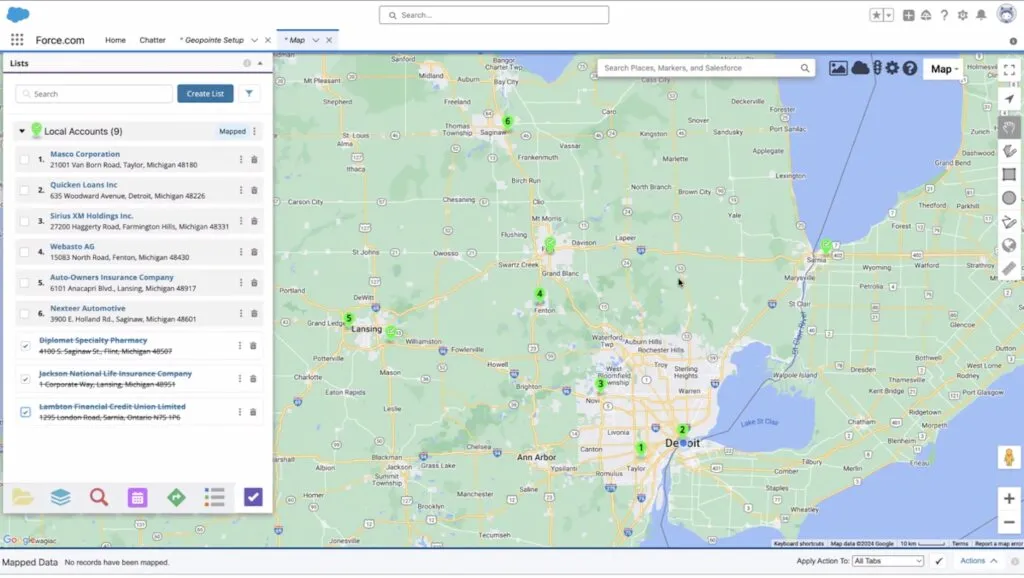Drop the Street View pegman icon
The height and width of the screenshot is (578, 1024).
pos(1009,457)
